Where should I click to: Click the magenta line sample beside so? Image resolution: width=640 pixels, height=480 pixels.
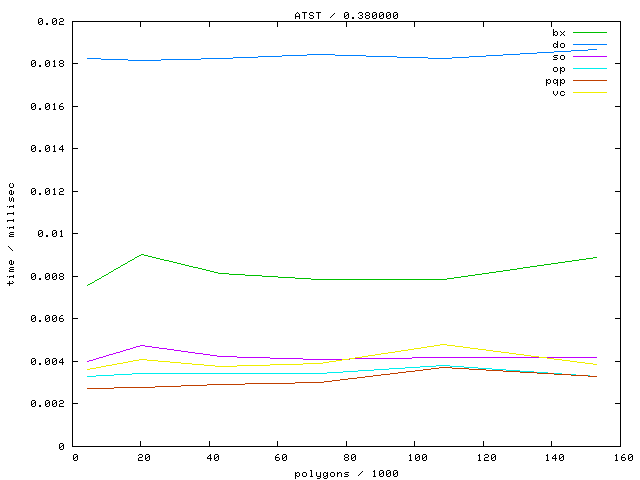(590, 57)
